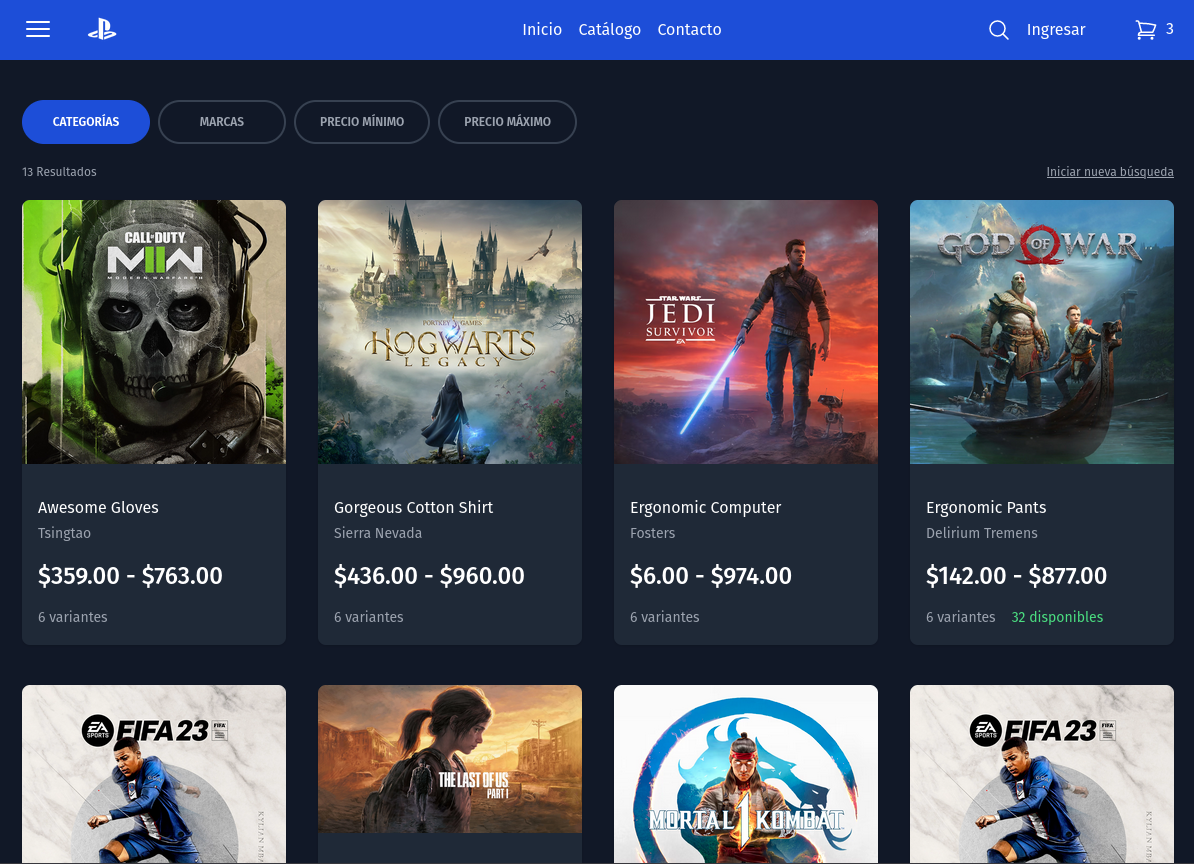Click the price $142.00 - $877.00
This screenshot has height=864, width=1194.
pyautogui.click(x=1017, y=576)
